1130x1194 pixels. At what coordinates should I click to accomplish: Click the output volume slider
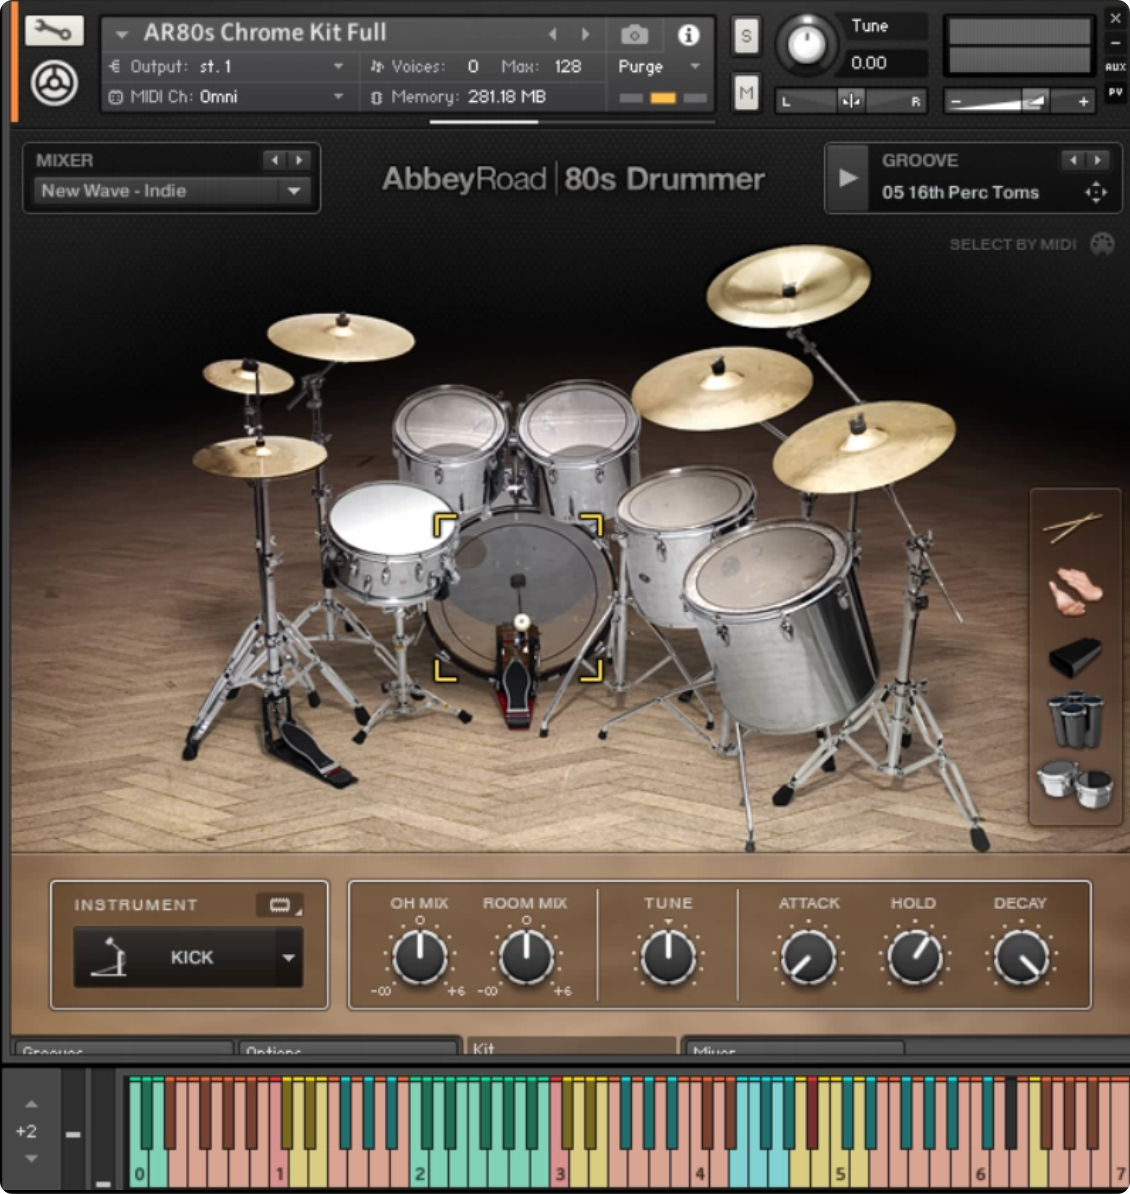click(x=1020, y=101)
